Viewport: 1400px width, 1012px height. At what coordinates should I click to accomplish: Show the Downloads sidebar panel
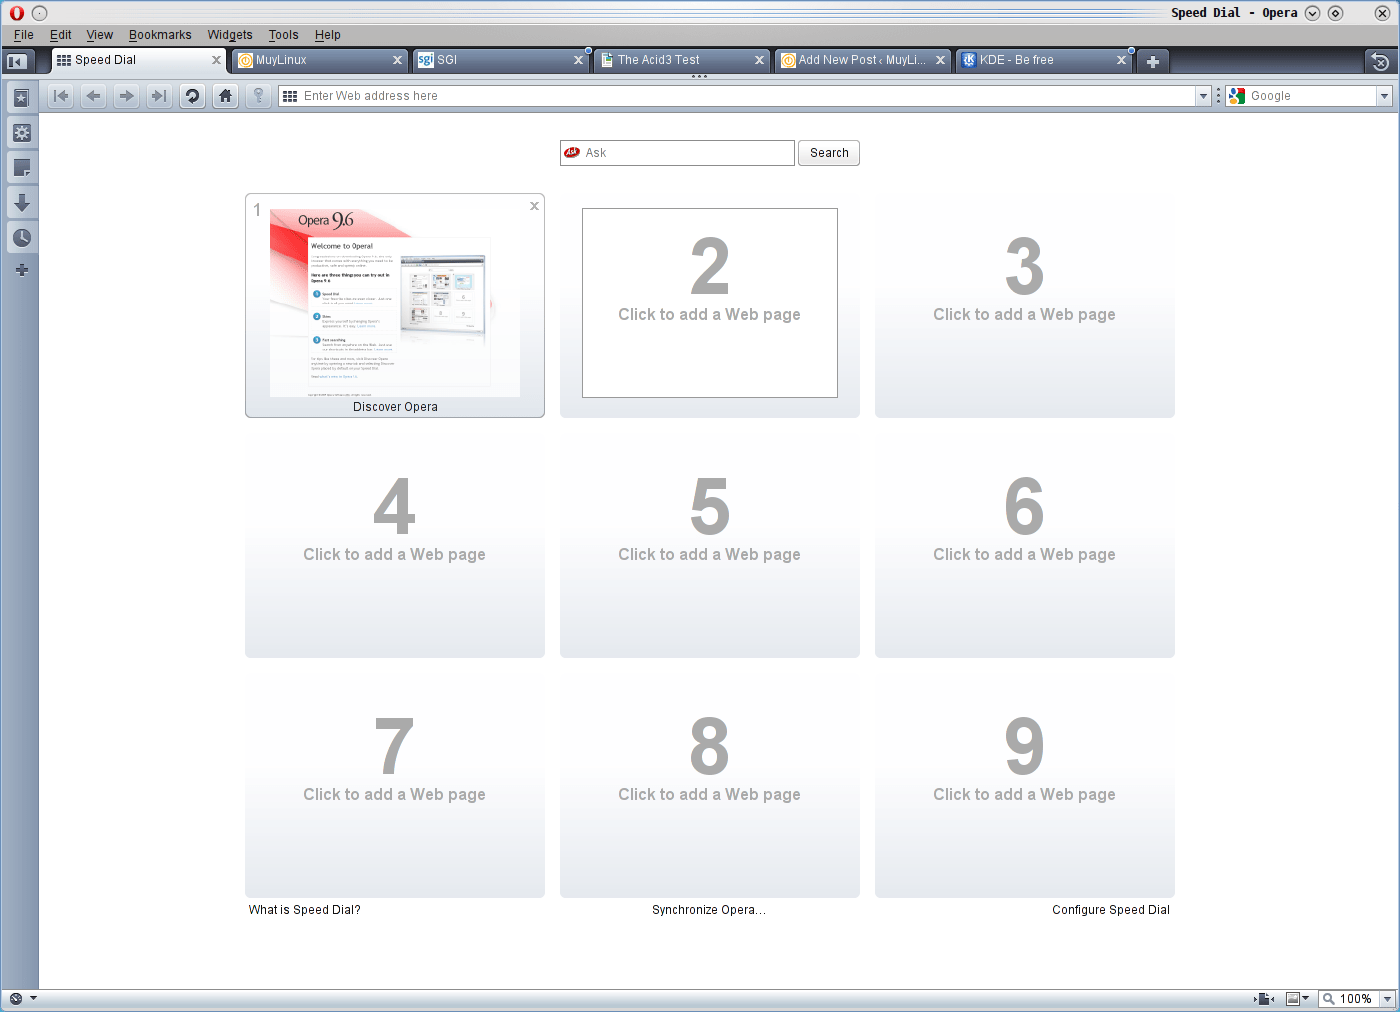coord(21,203)
